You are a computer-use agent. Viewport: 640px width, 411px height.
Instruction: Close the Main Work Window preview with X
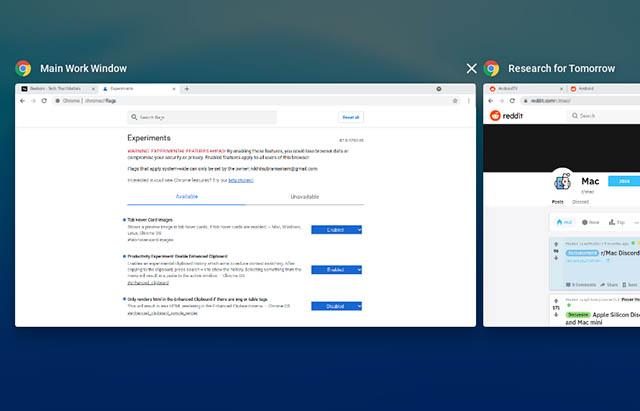(x=471, y=68)
